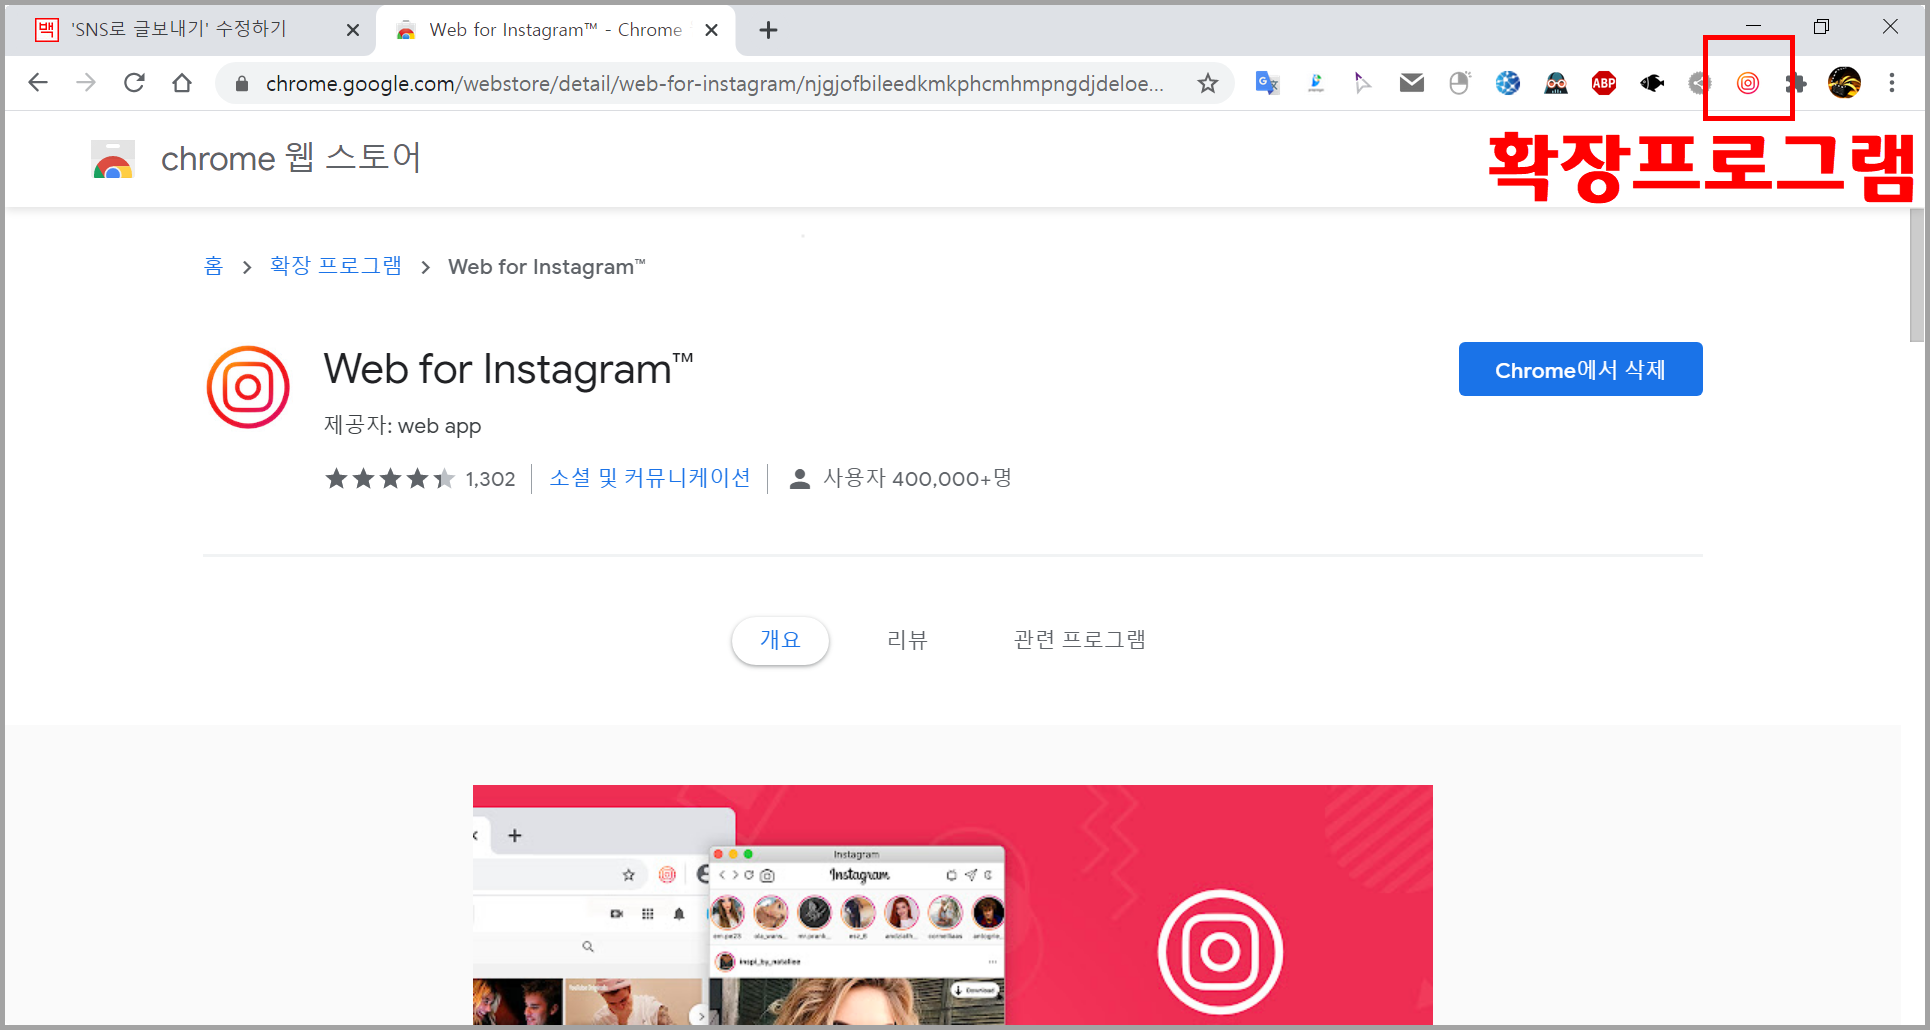The height and width of the screenshot is (1030, 1930).
Task: Click the page vertical scrollbar
Action: click(1916, 276)
